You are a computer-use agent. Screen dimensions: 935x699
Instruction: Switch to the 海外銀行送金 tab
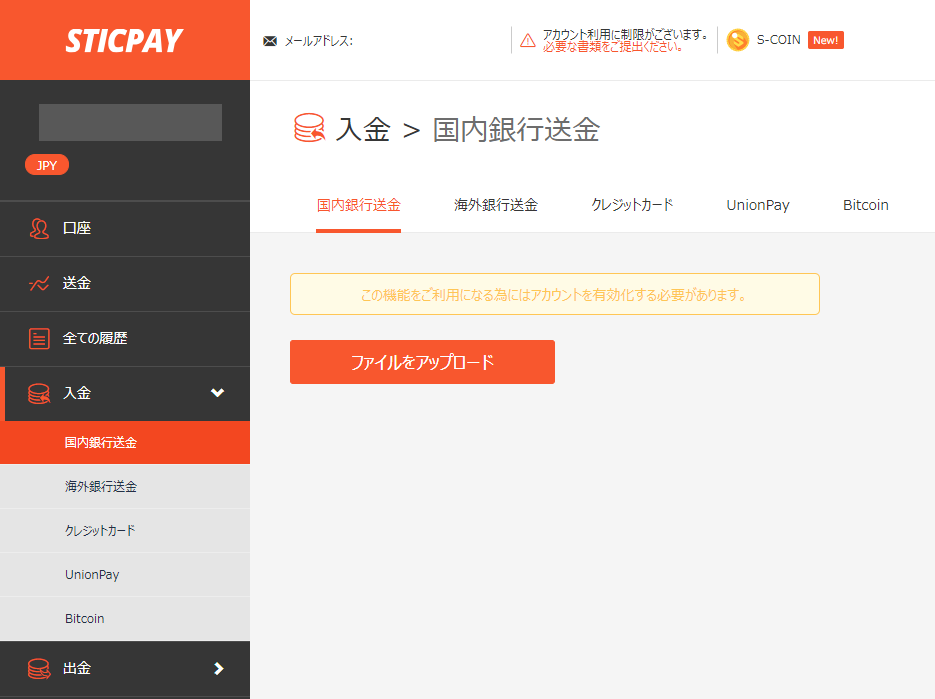pos(496,205)
